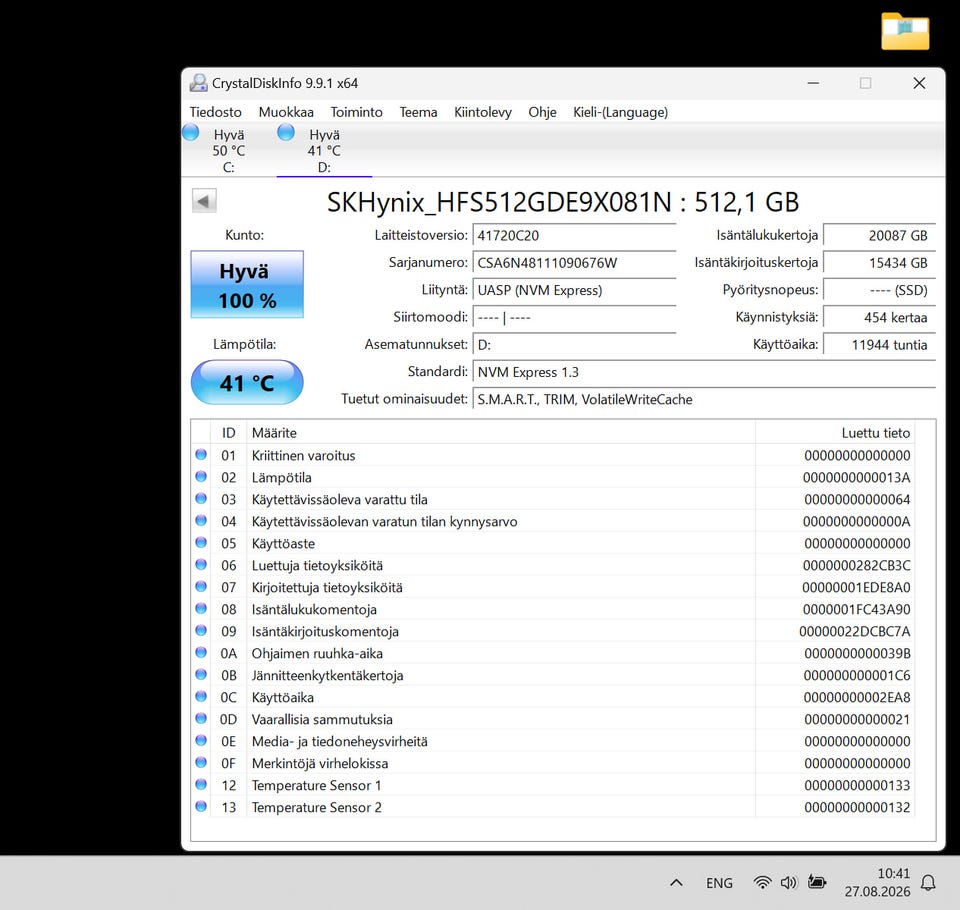
Task: Select the Käytettävissäoleva varattu tila text
Action: point(339,500)
